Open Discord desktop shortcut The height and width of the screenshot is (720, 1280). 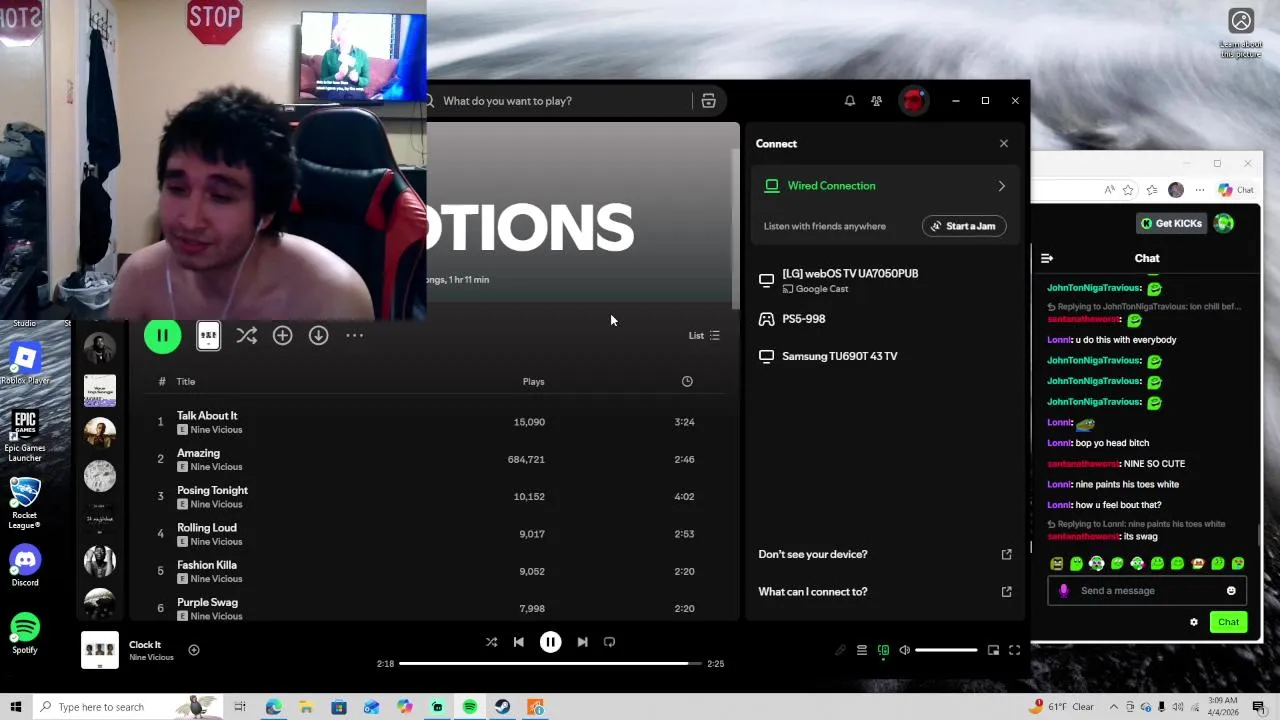click(25, 566)
